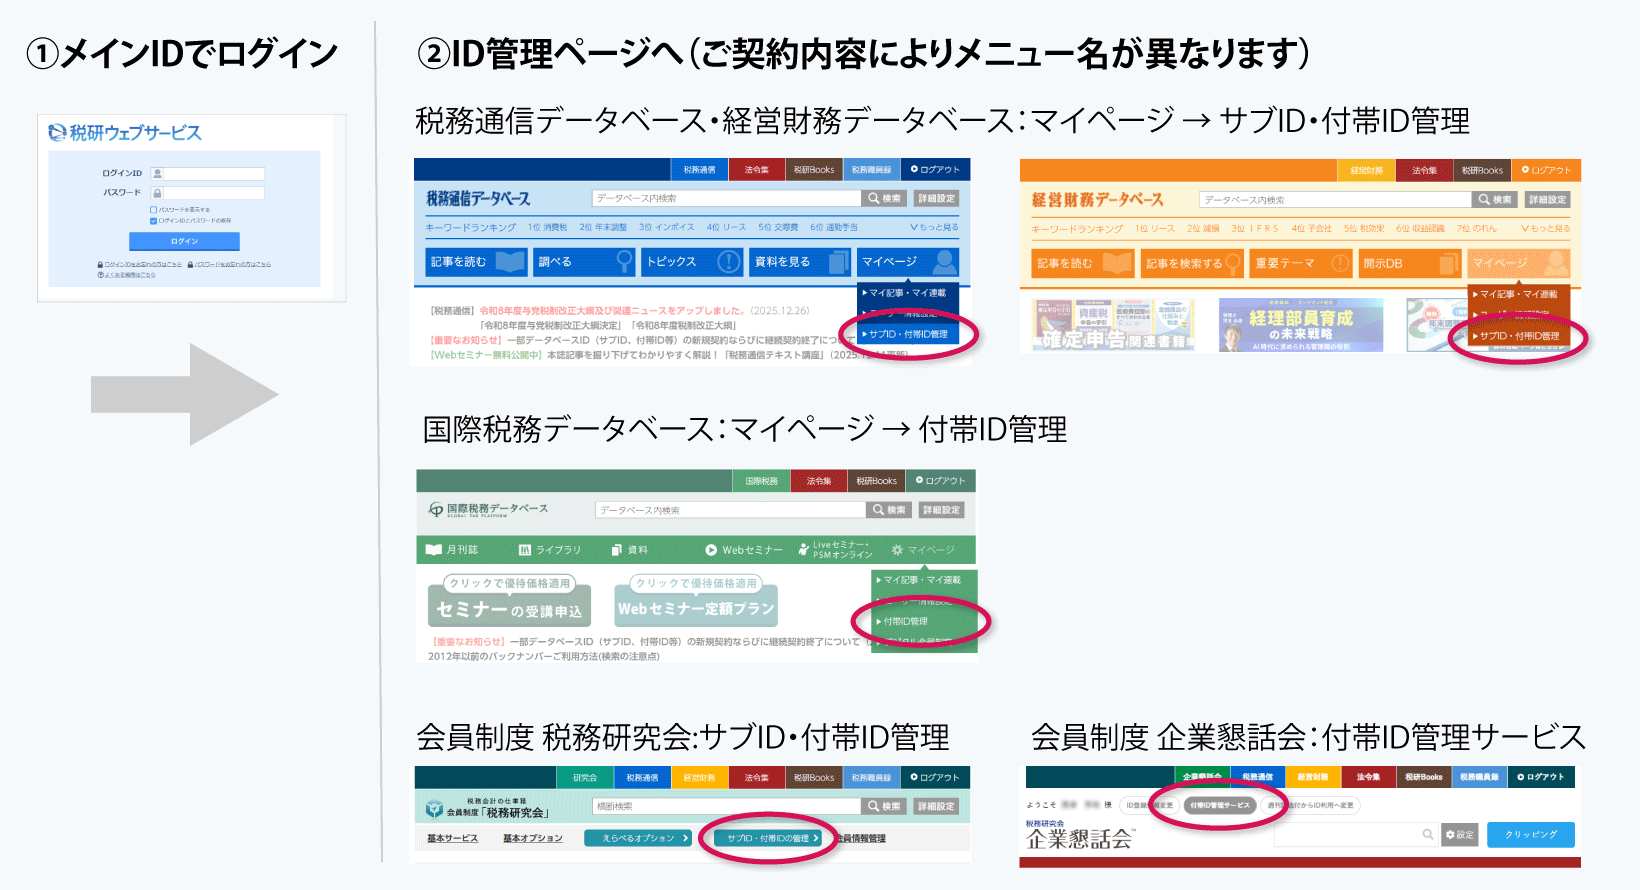Open 税務通信 tab in 税務通信データベース header
The height and width of the screenshot is (890, 1640).
tap(699, 169)
